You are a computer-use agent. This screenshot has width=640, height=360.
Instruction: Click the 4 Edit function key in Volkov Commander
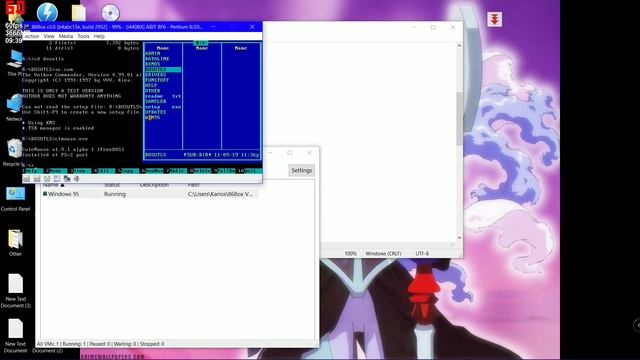click(x=104, y=171)
